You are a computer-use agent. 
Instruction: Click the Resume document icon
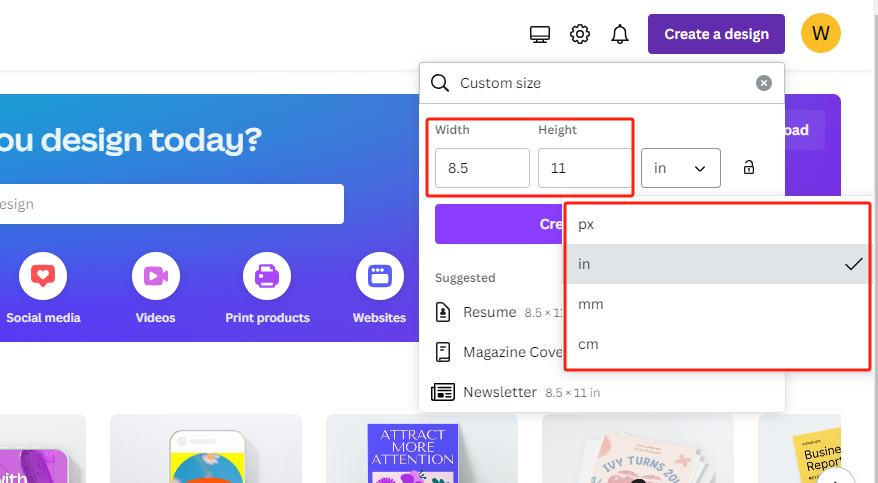coord(443,312)
